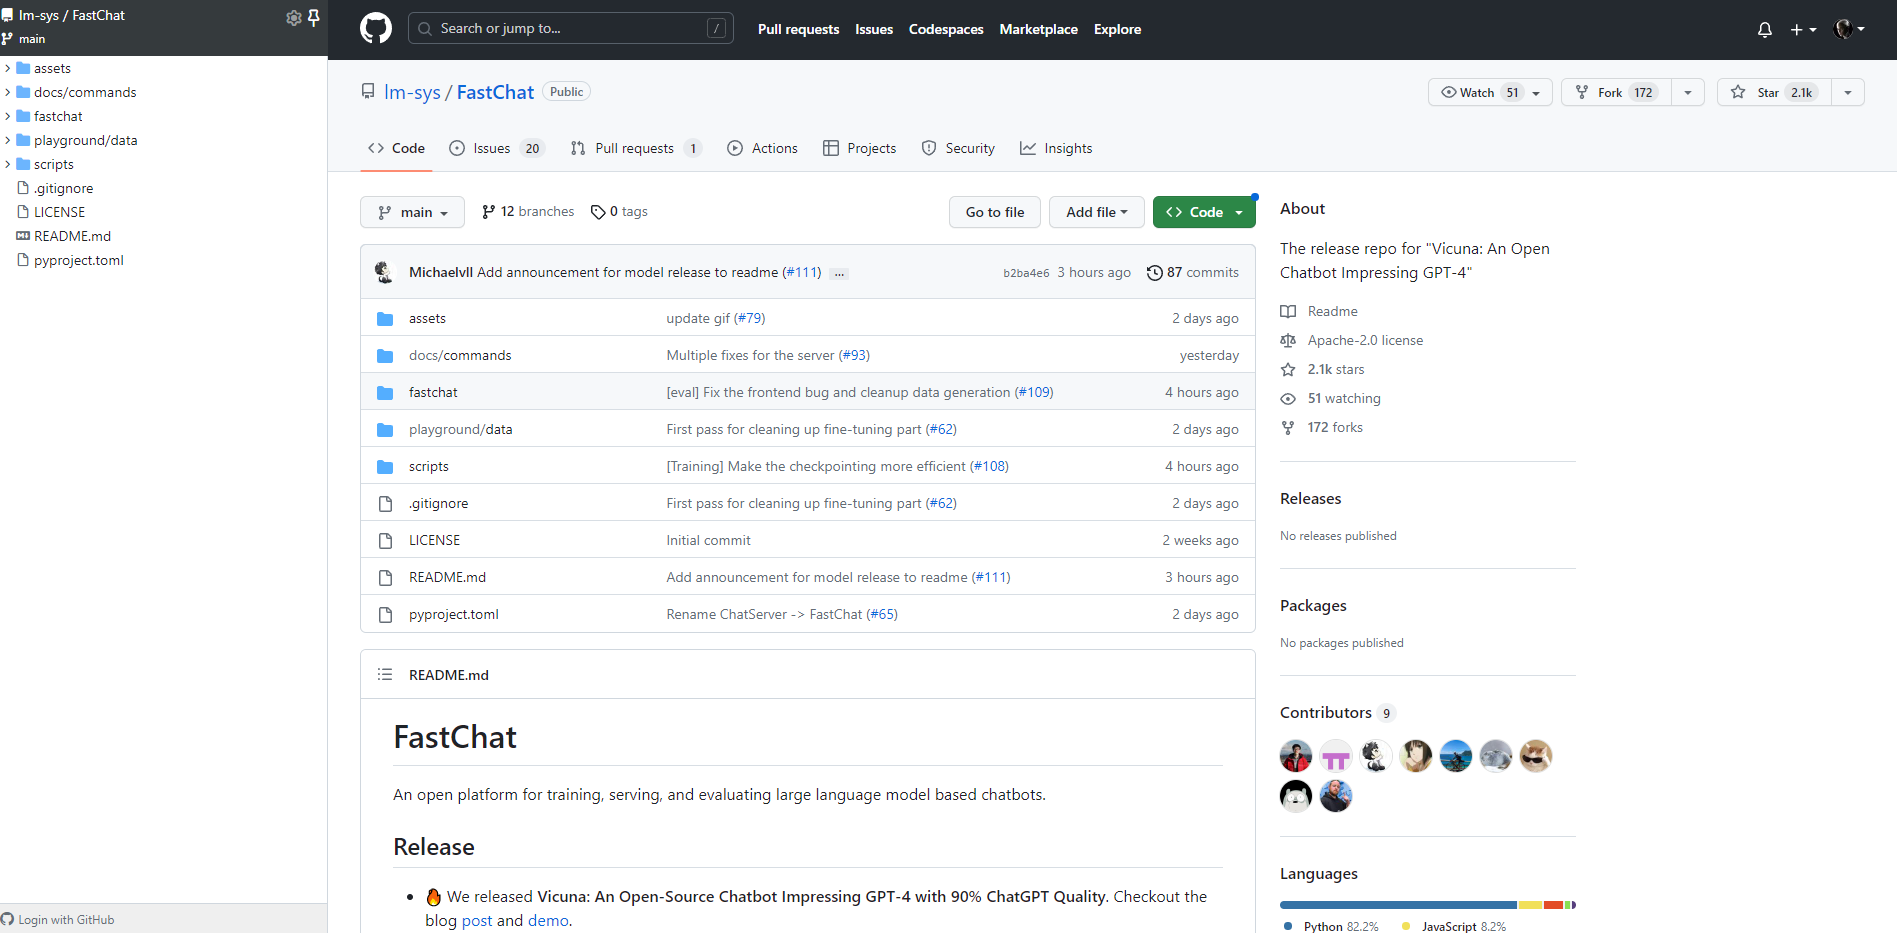Open LICENSE file in file list
The height and width of the screenshot is (933, 1897).
tap(435, 540)
